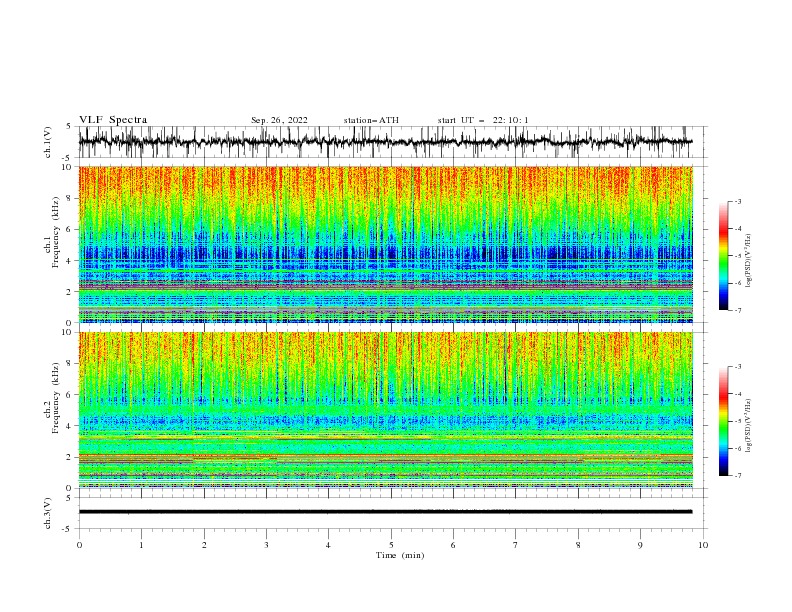This screenshot has height=612, width=792.
Task: Click the "ch.3(V)" axis label
Action: point(48,513)
